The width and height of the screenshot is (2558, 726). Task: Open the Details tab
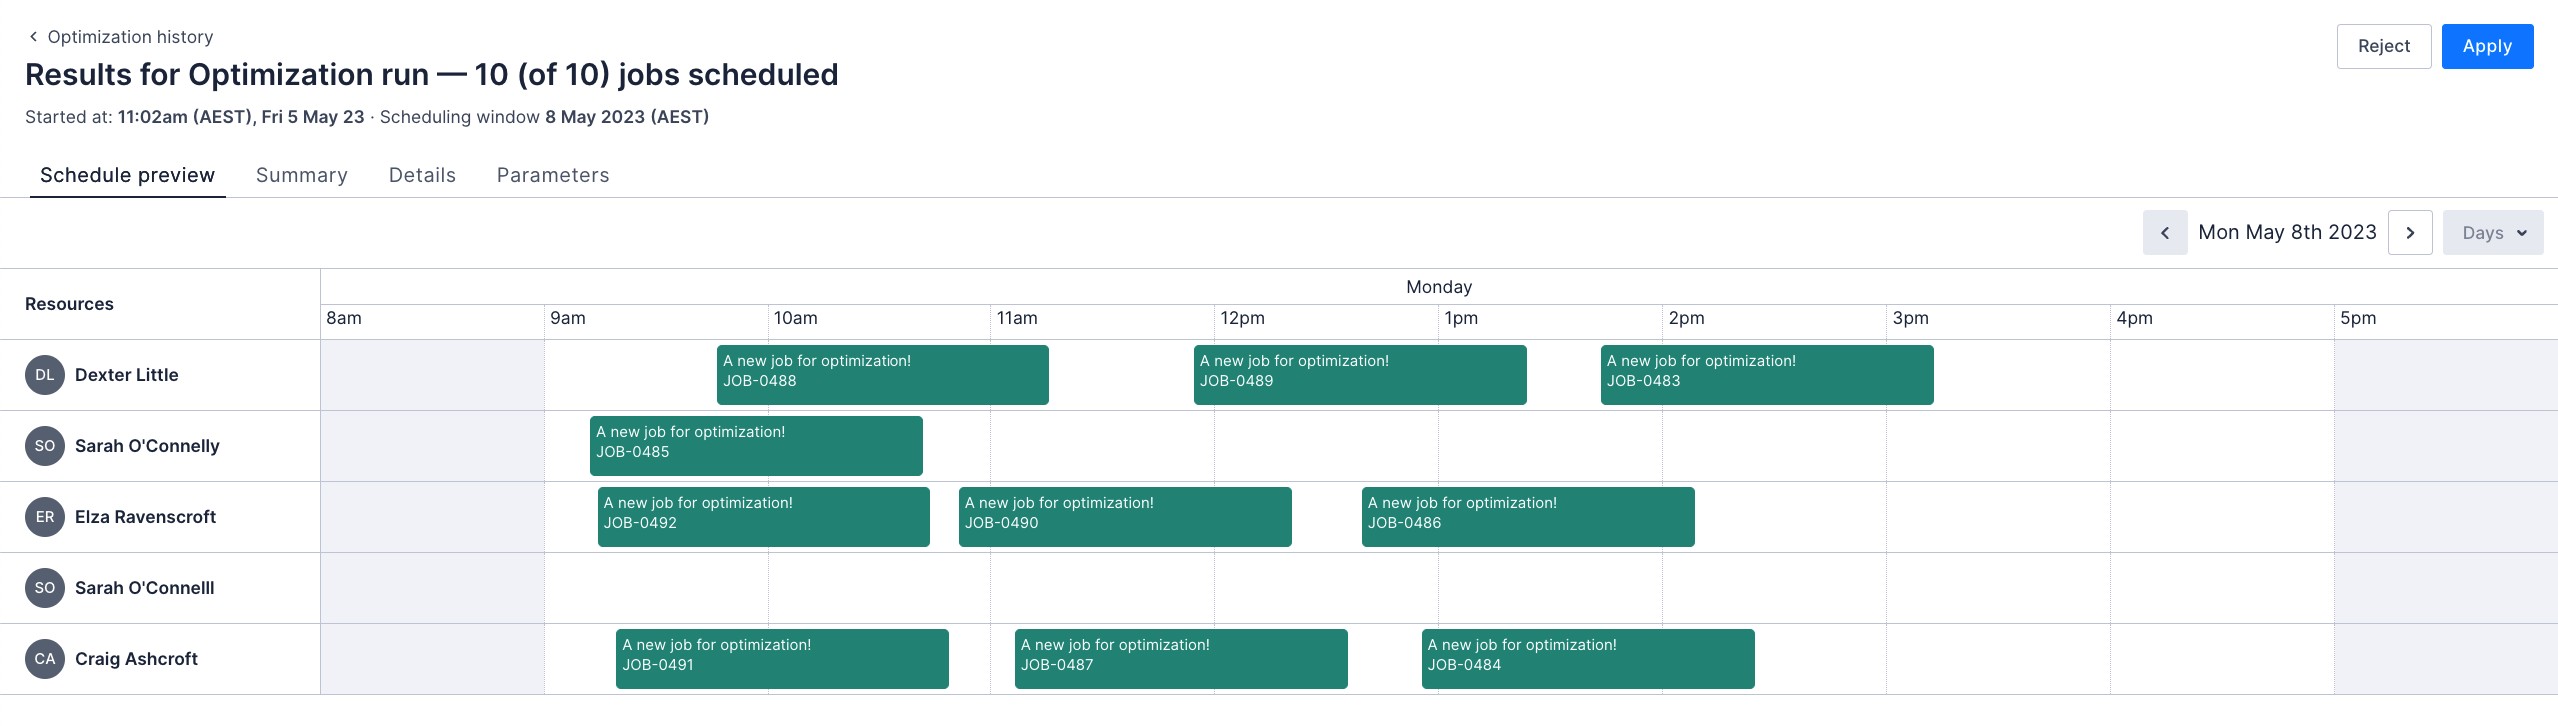[422, 175]
